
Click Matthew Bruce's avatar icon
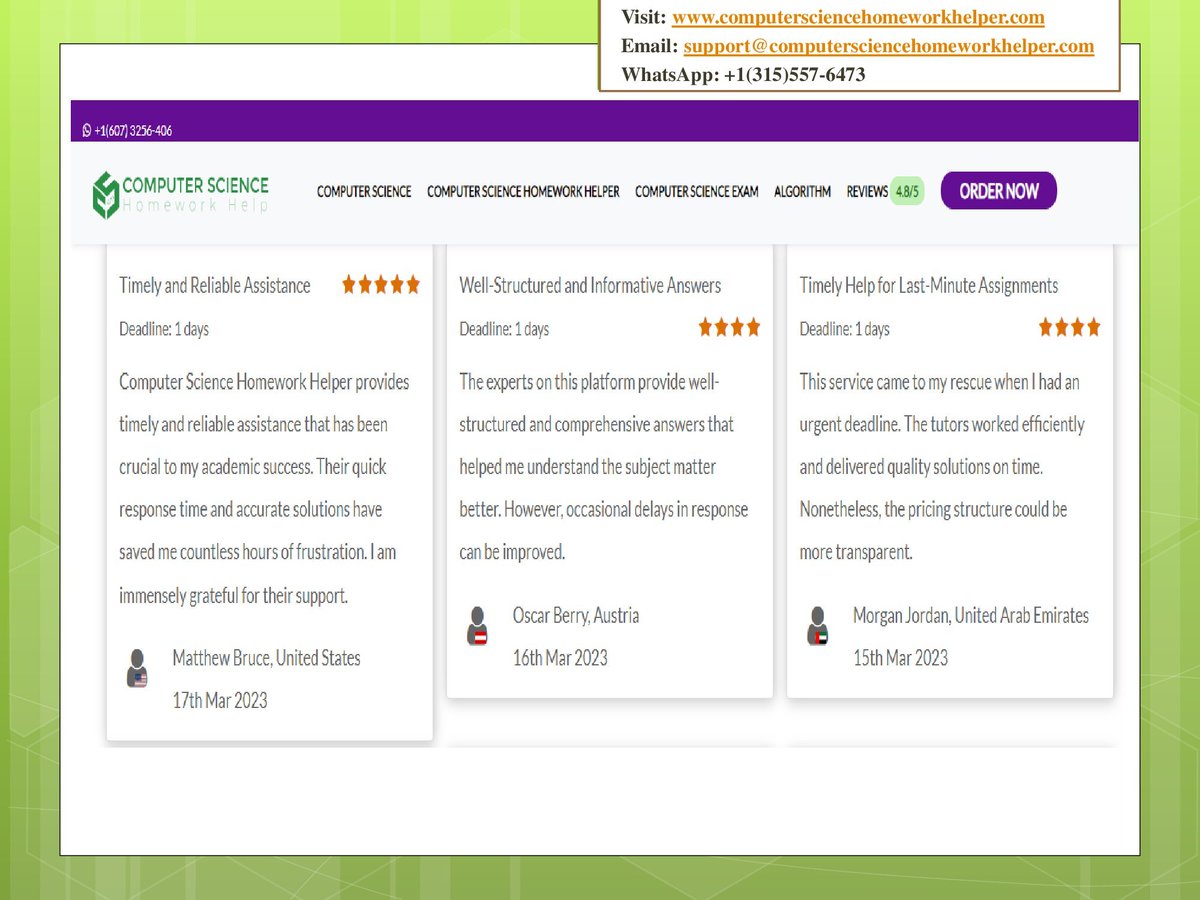[x=138, y=668]
